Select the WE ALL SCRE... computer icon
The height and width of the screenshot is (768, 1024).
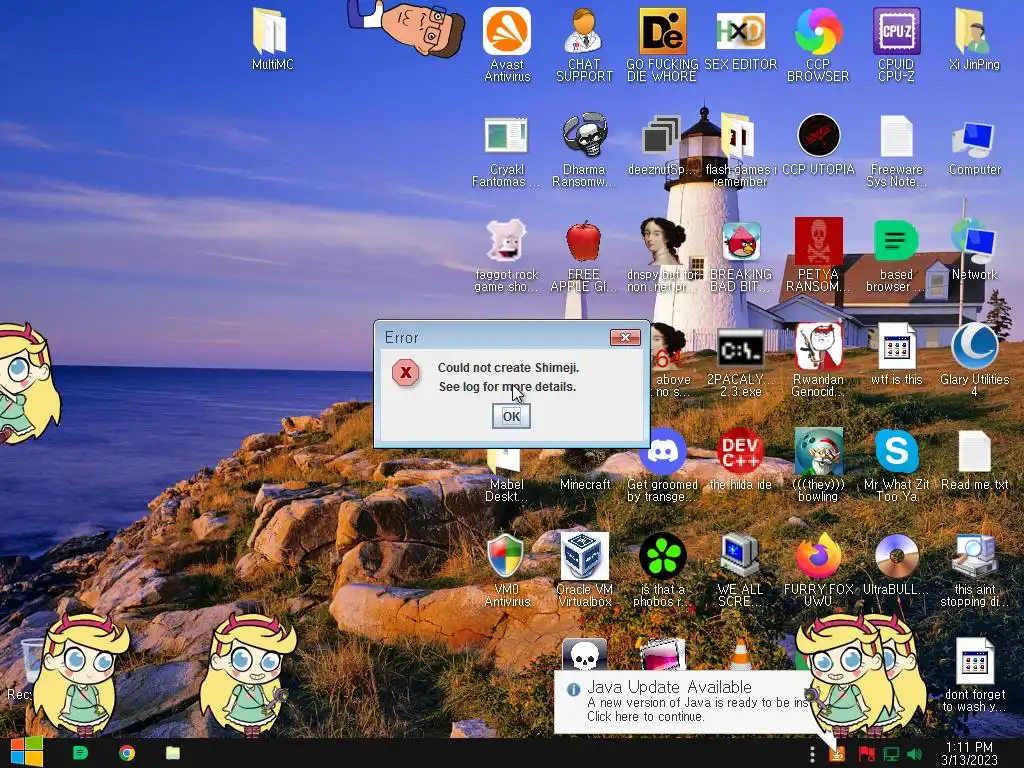pyautogui.click(x=740, y=571)
